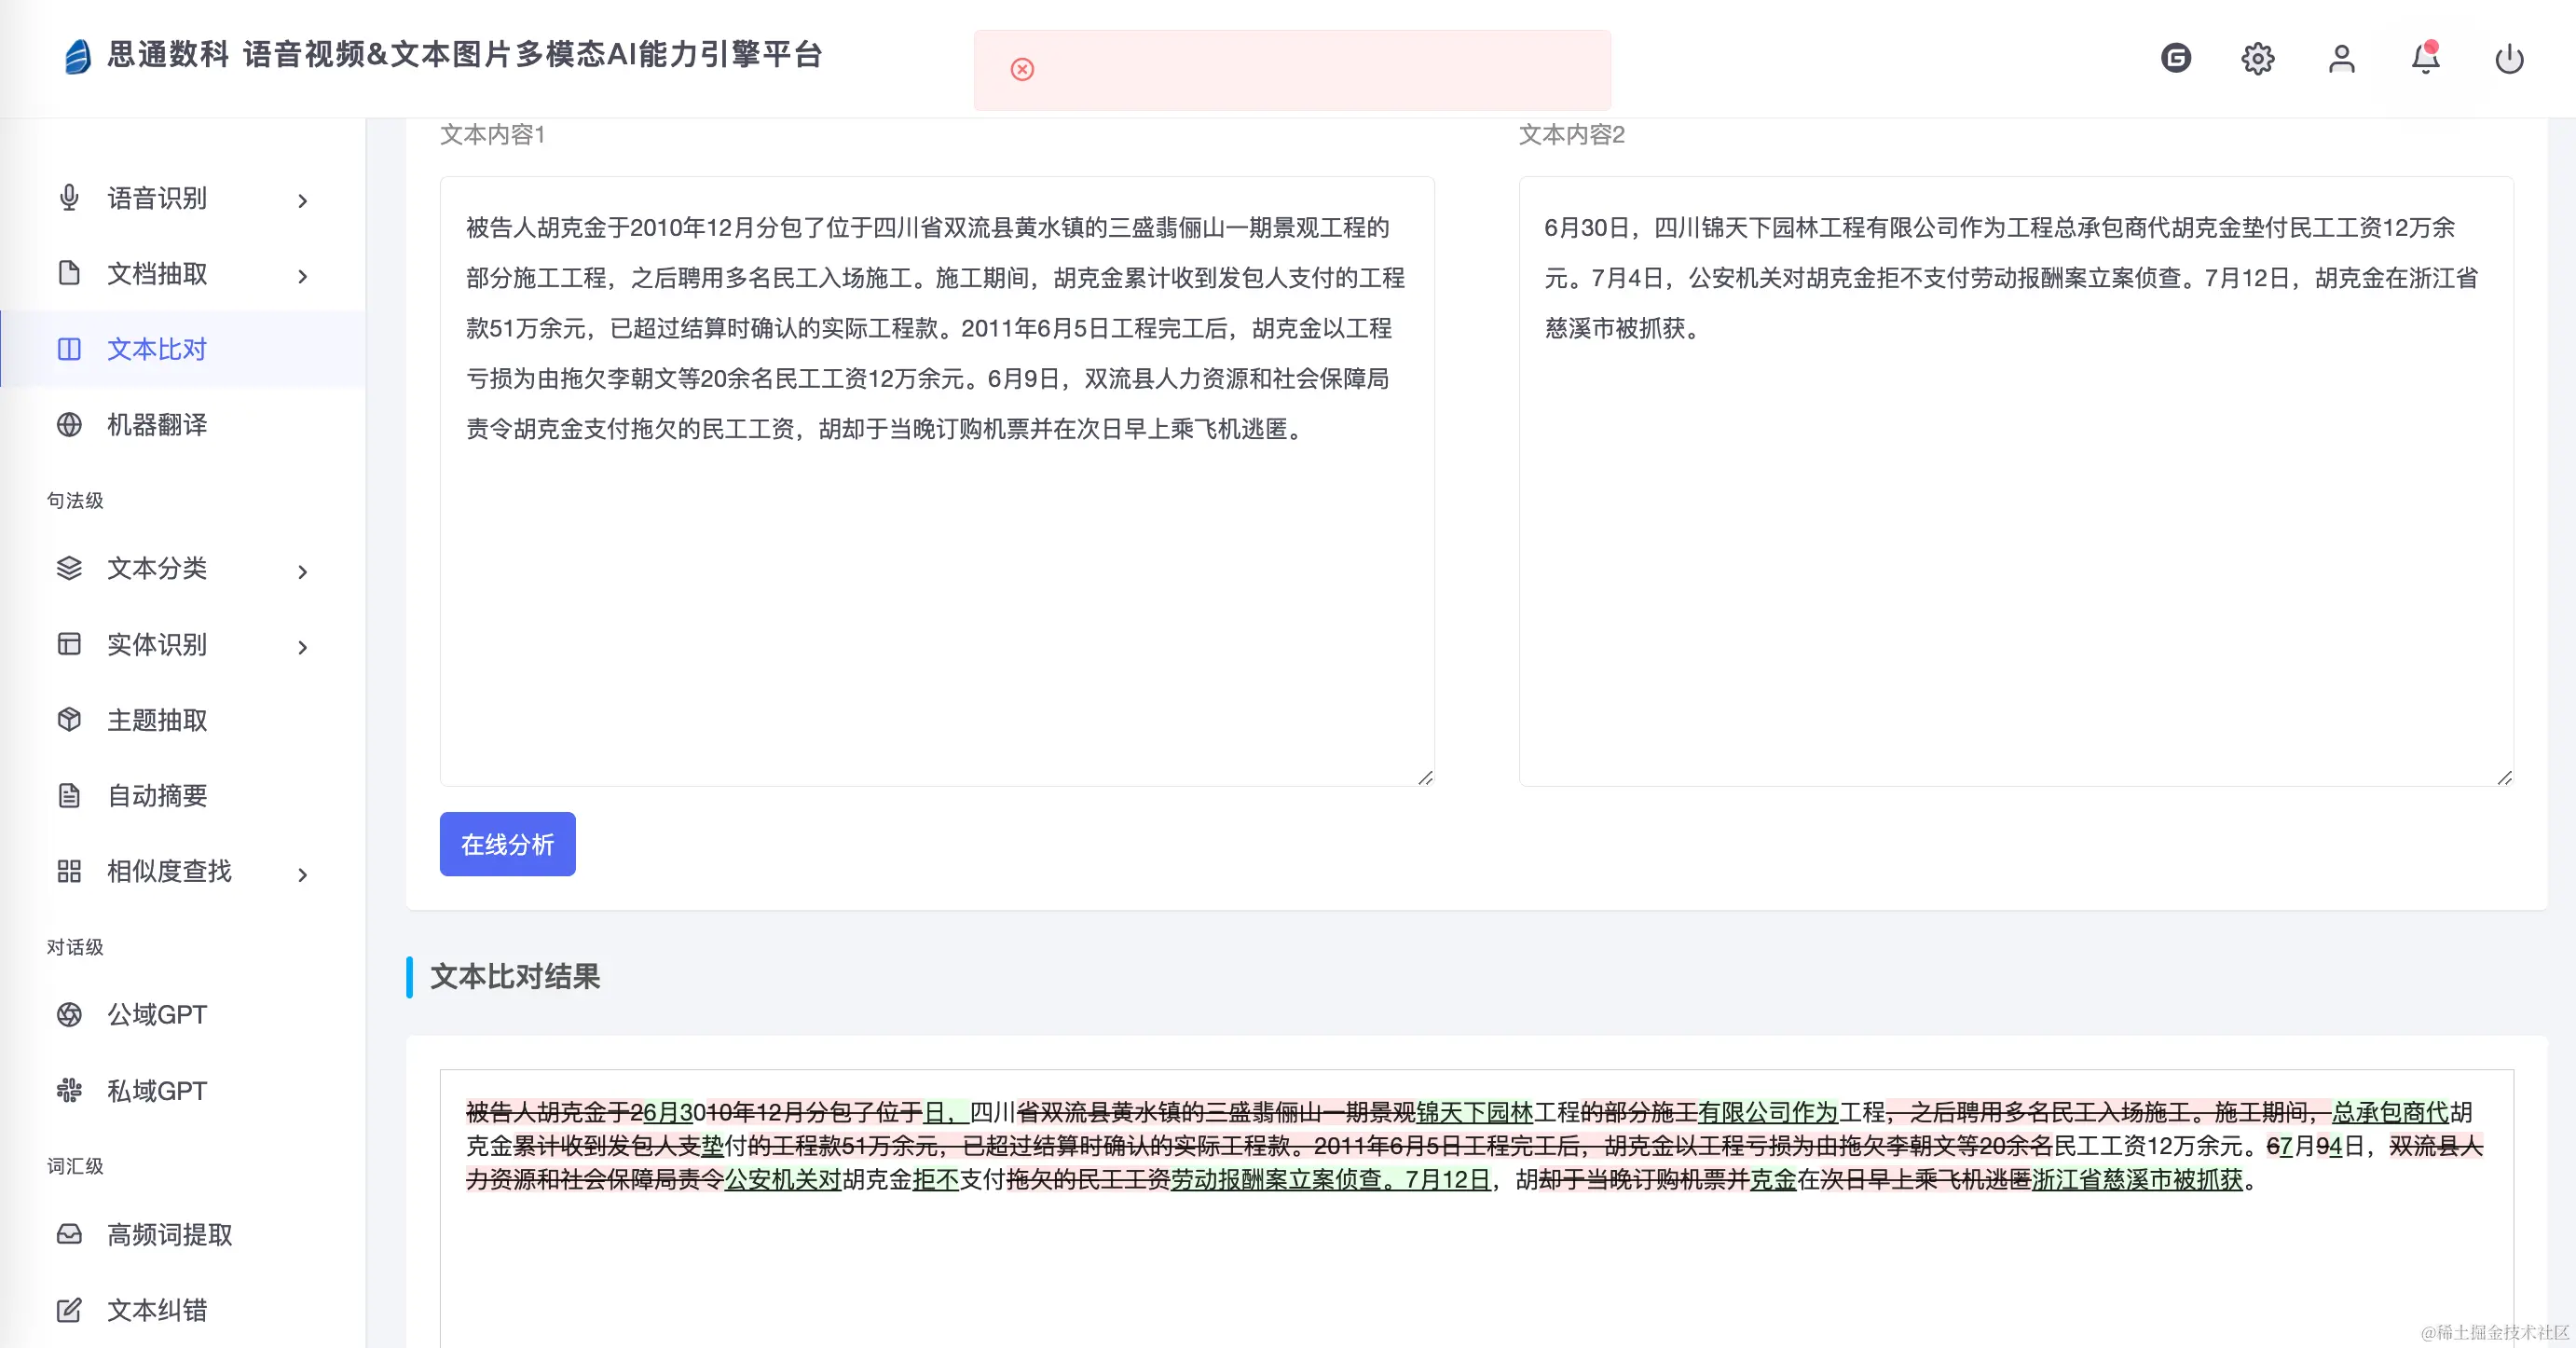Open 机器翻译 via the globe icon
The width and height of the screenshot is (2576, 1348).
69,424
